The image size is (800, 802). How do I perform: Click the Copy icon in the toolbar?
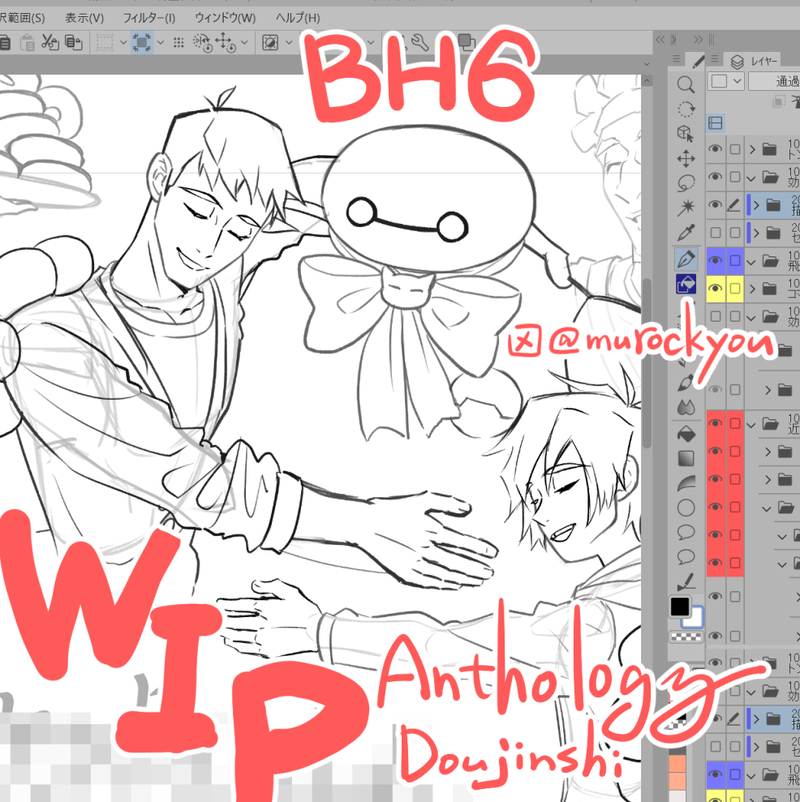point(74,42)
